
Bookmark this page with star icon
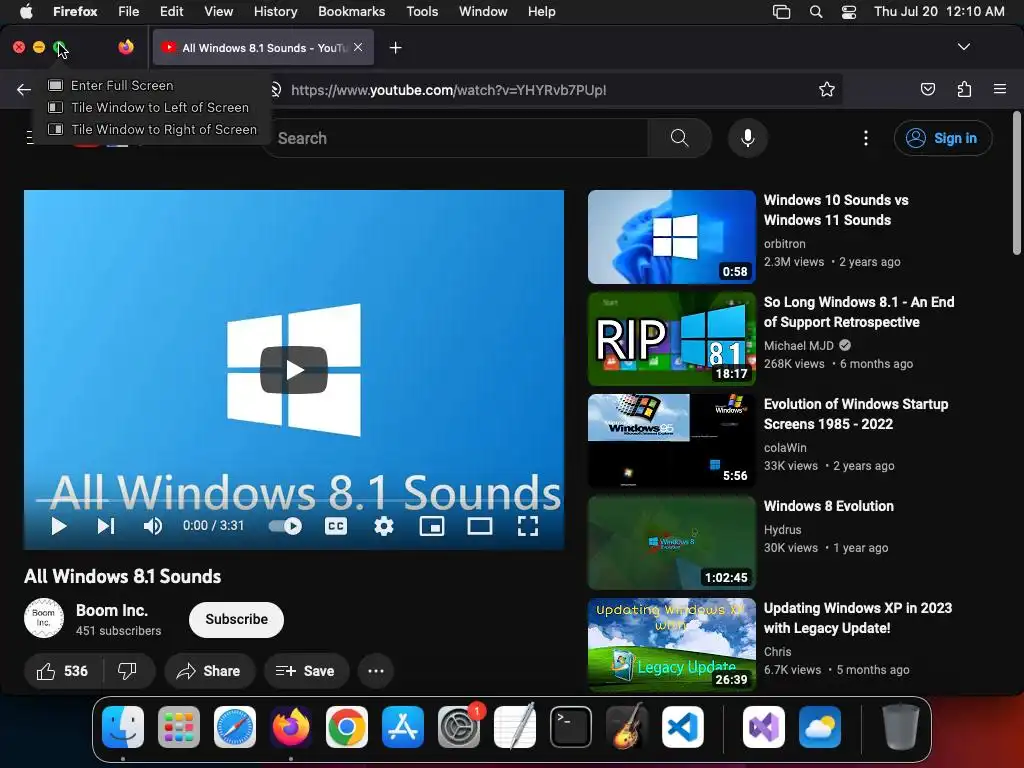(x=827, y=89)
